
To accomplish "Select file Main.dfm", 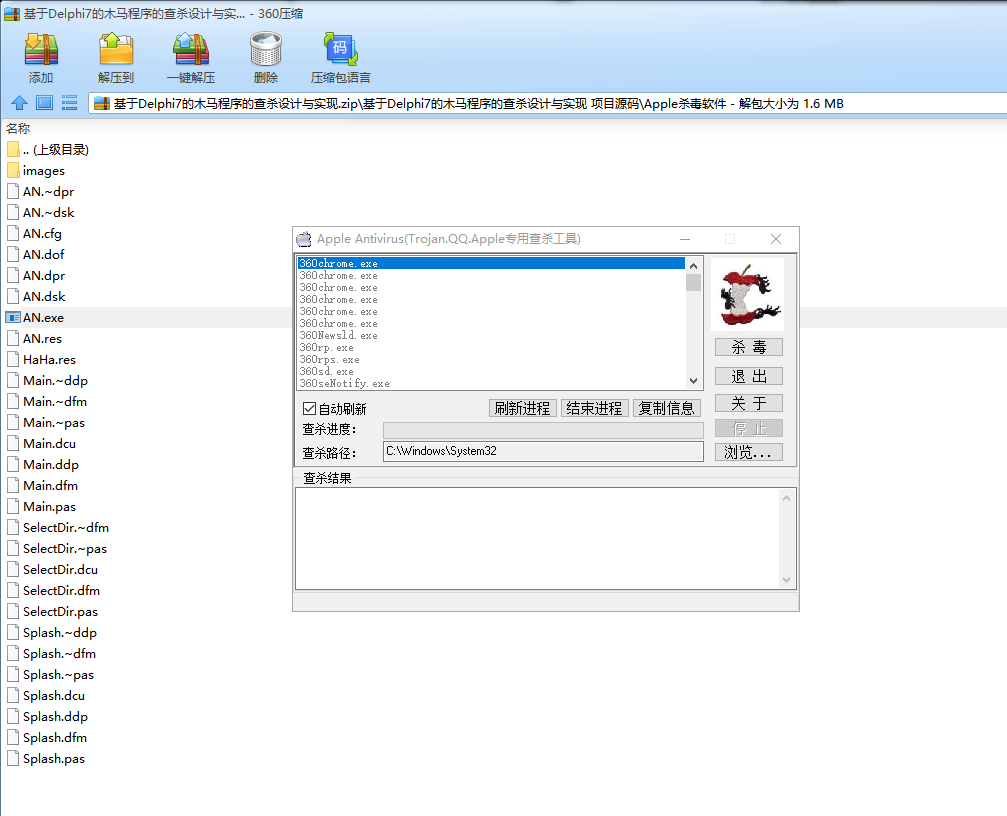I will (x=42, y=485).
